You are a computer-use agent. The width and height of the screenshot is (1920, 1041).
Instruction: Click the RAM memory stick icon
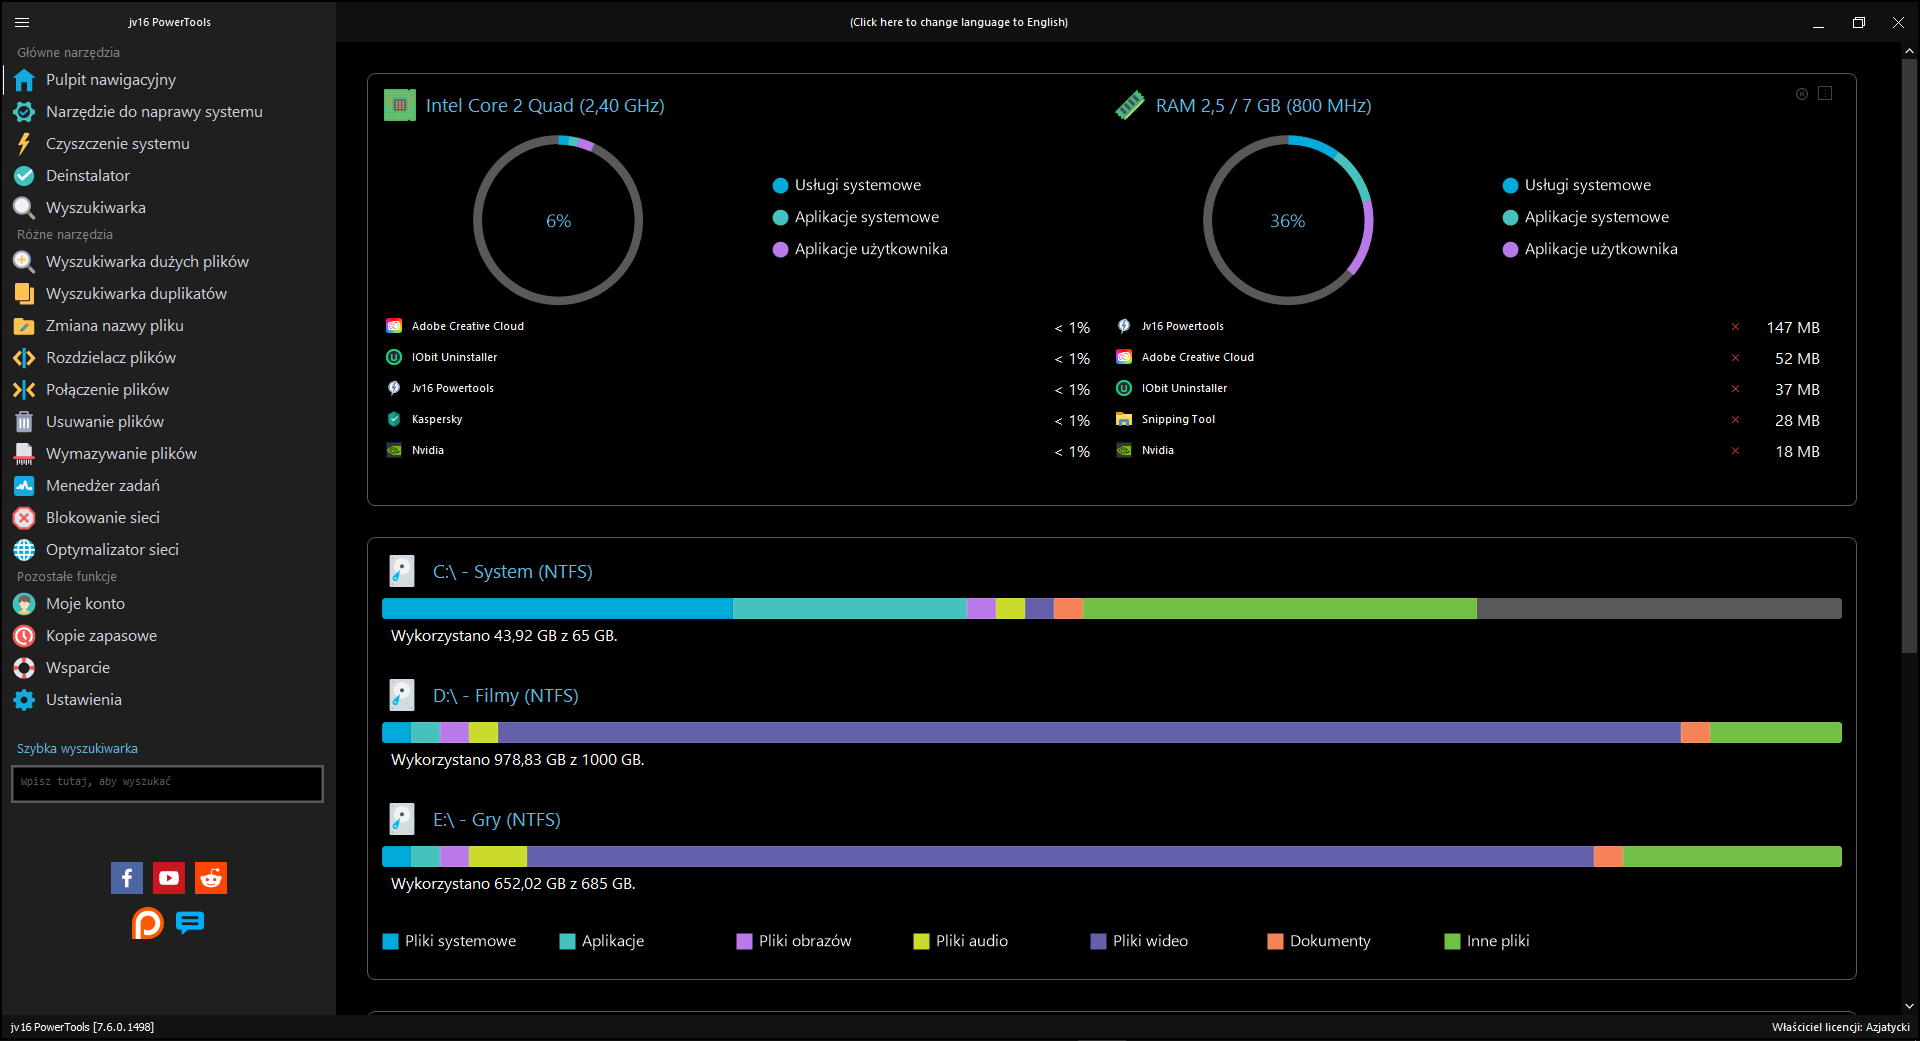1130,105
